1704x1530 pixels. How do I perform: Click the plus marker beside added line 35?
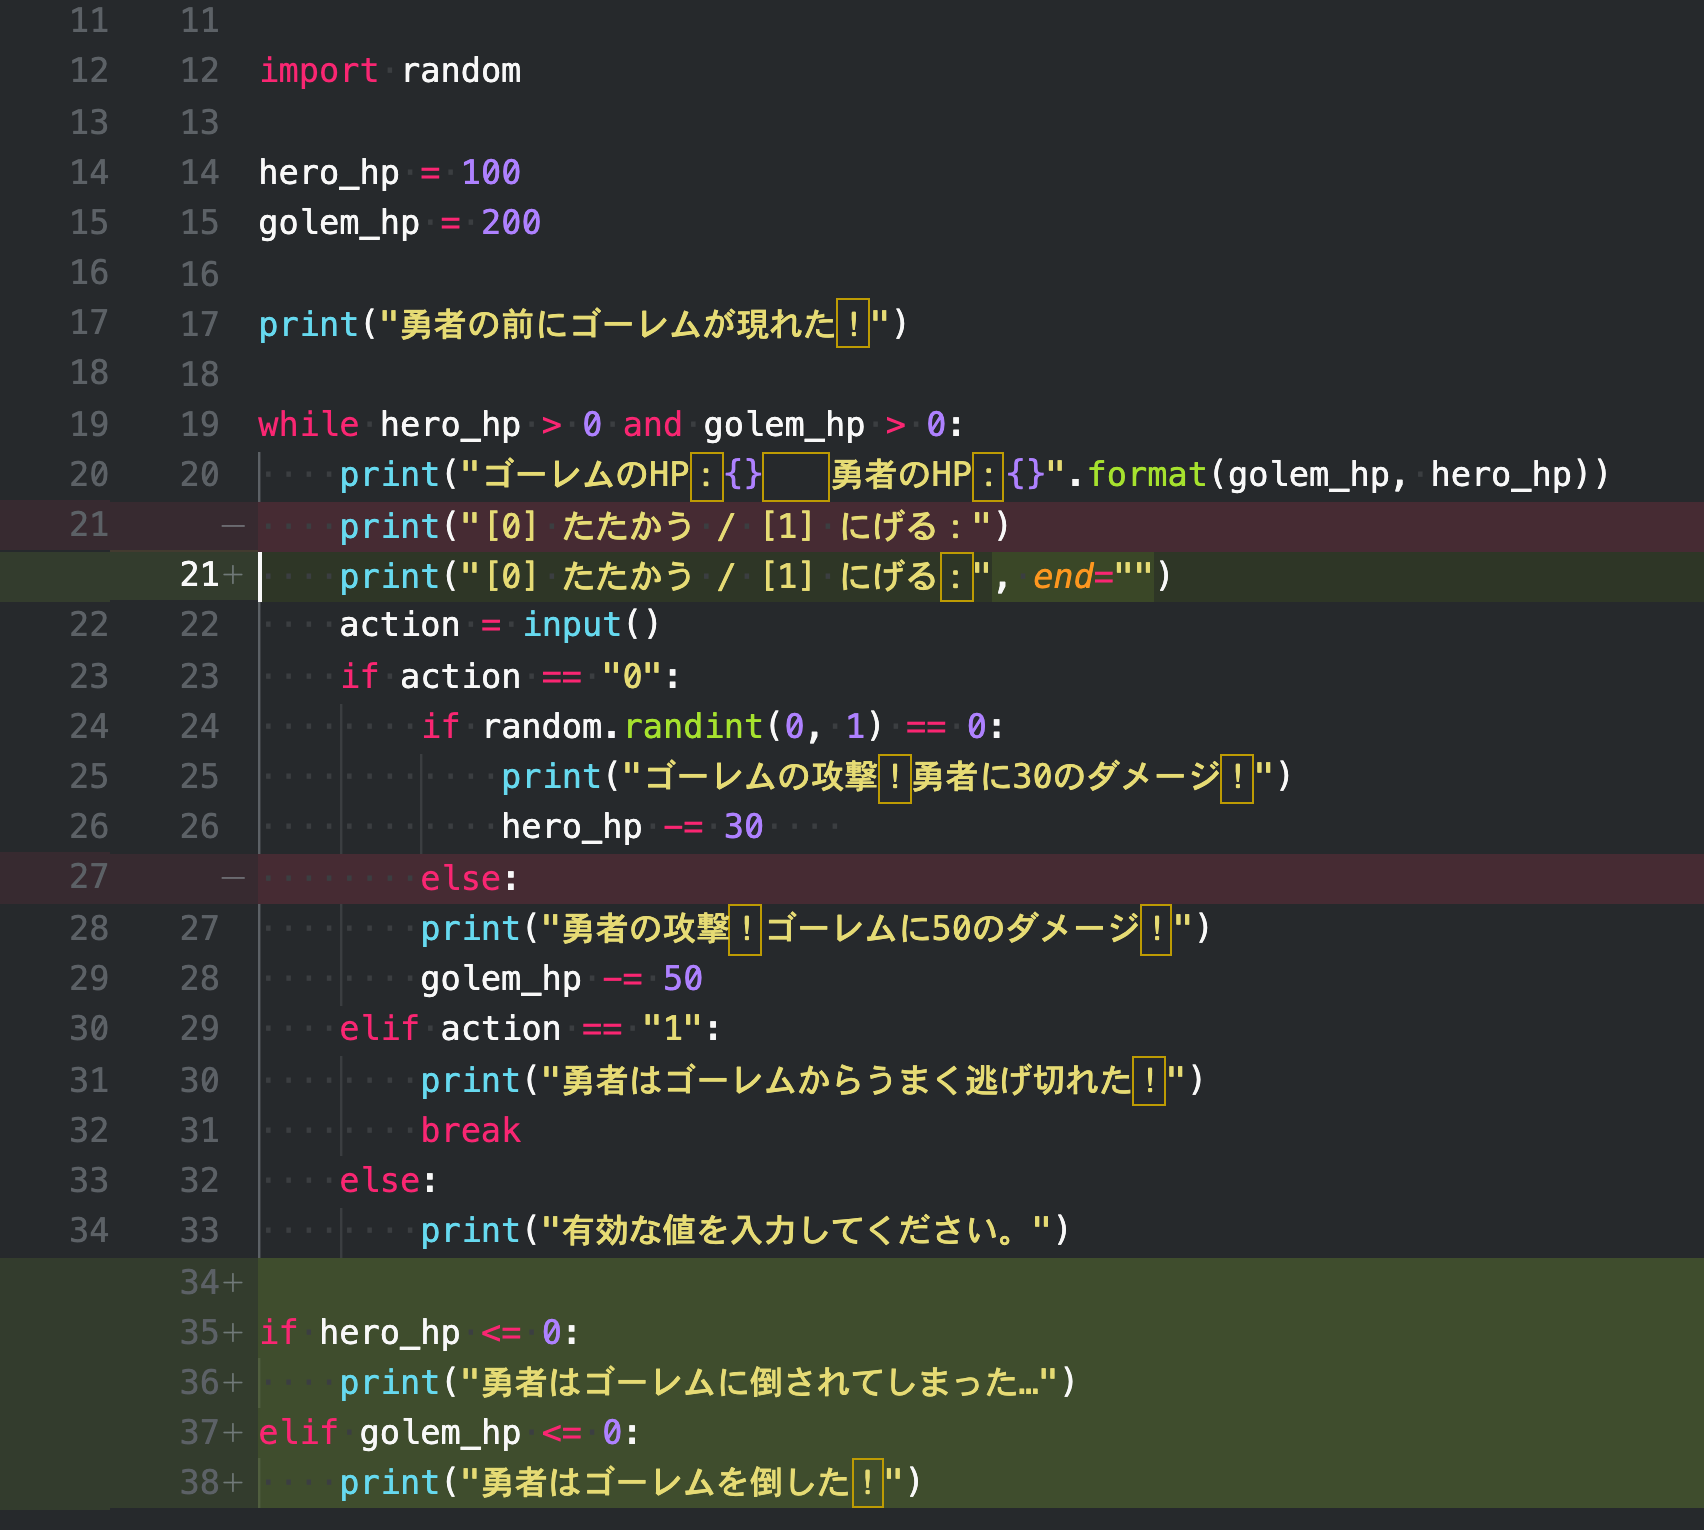click(x=234, y=1332)
